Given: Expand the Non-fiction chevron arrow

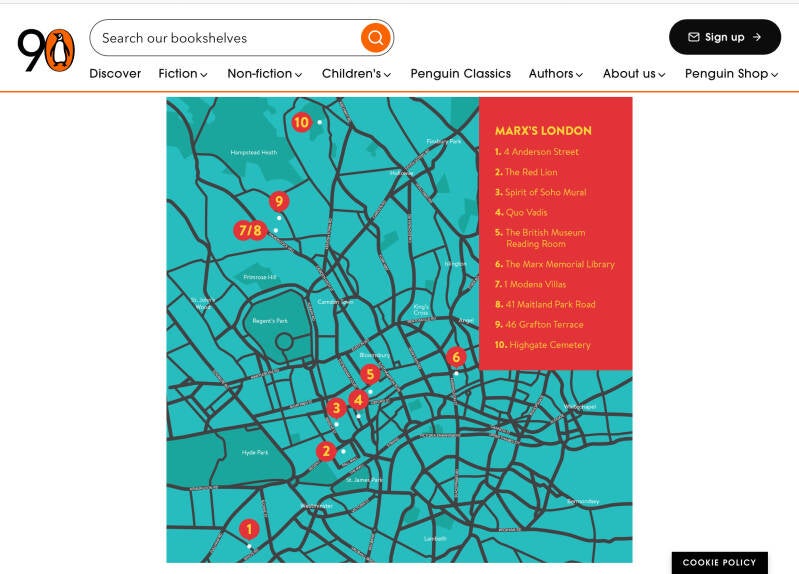Looking at the screenshot, I should point(299,74).
